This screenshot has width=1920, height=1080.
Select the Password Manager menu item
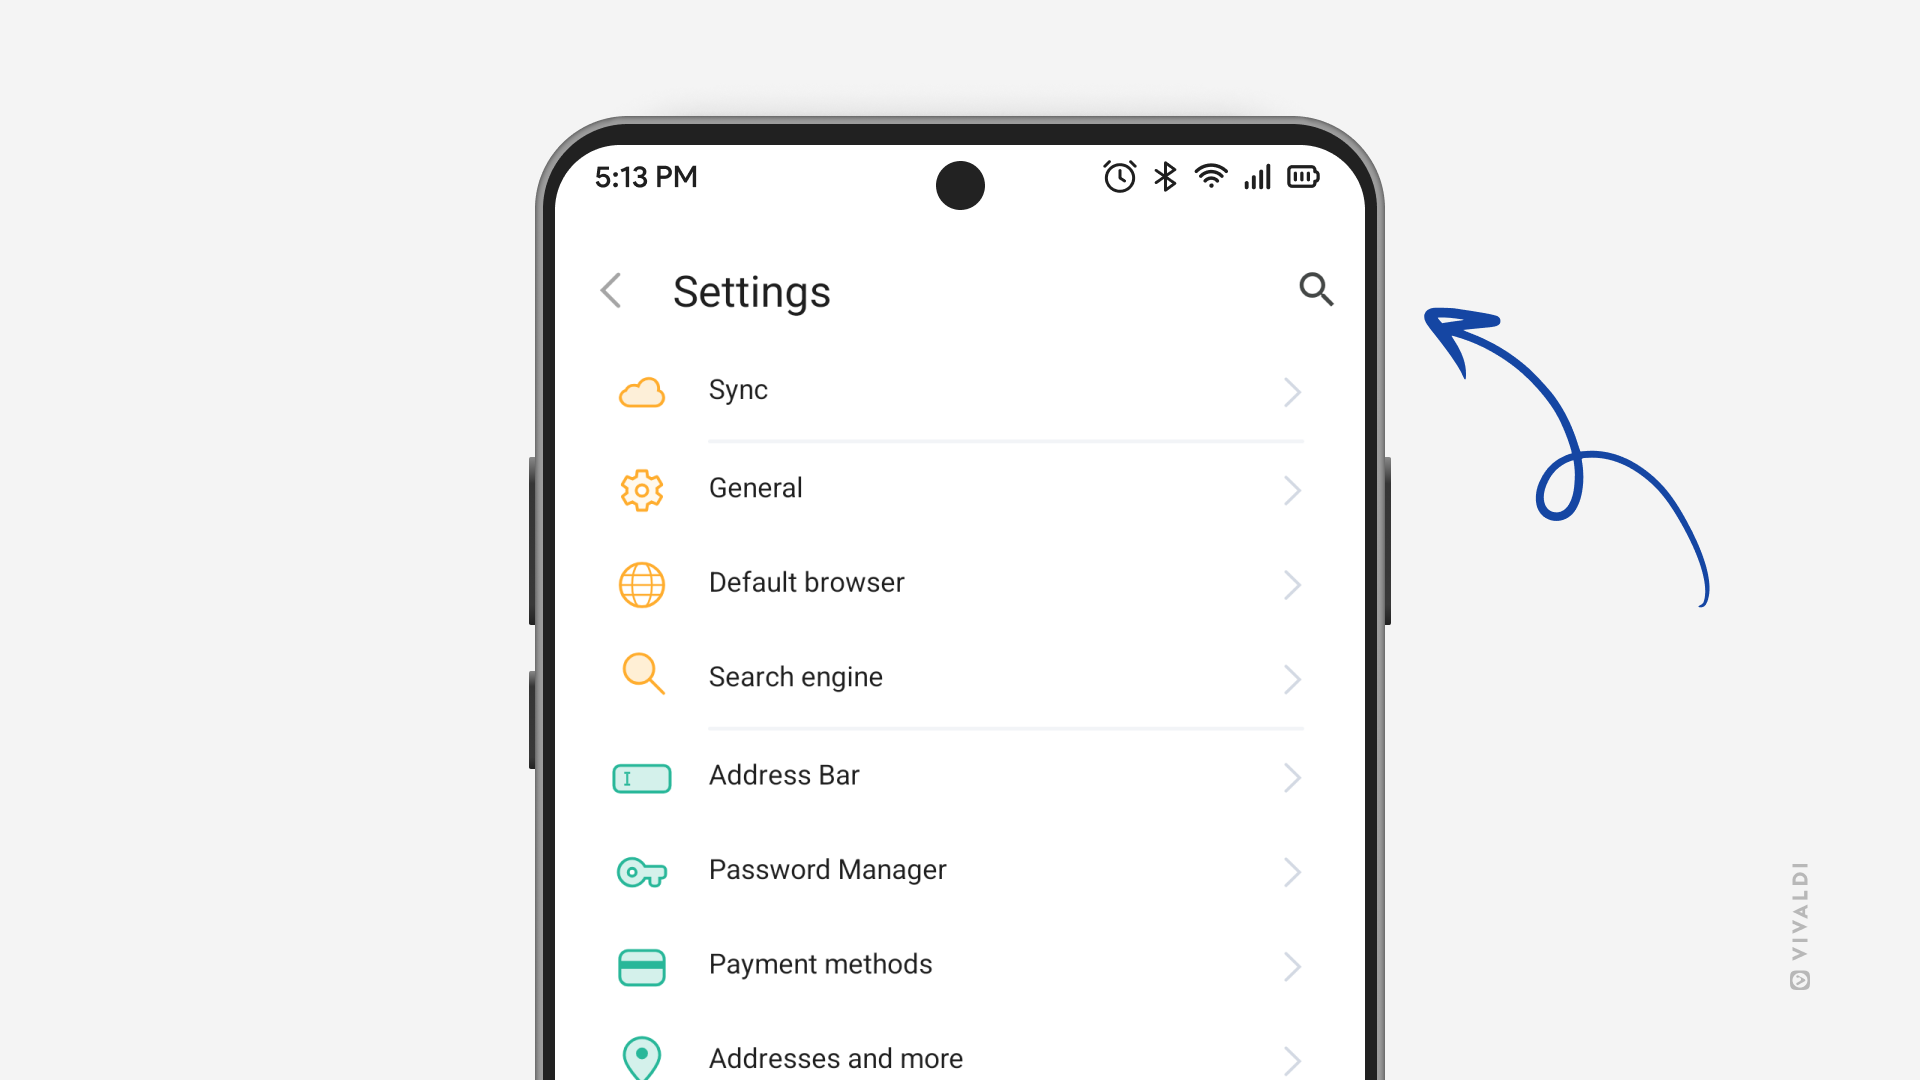pos(960,870)
